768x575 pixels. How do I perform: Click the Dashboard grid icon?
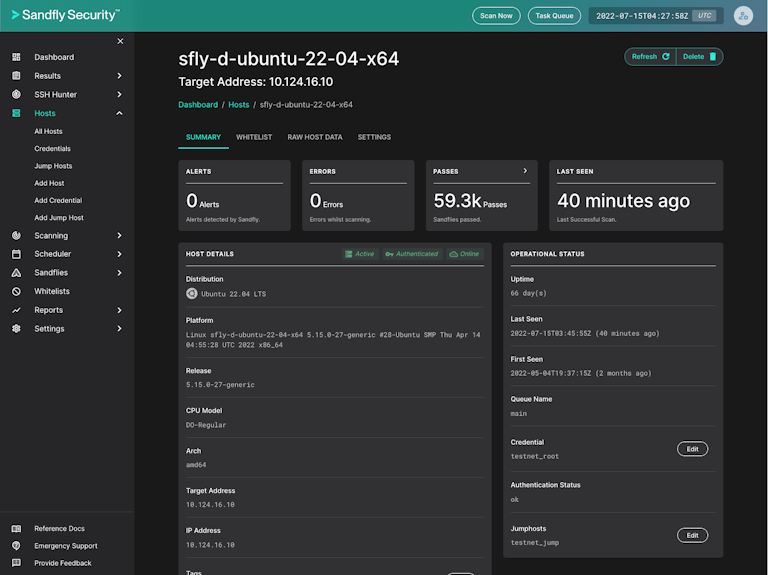click(16, 57)
